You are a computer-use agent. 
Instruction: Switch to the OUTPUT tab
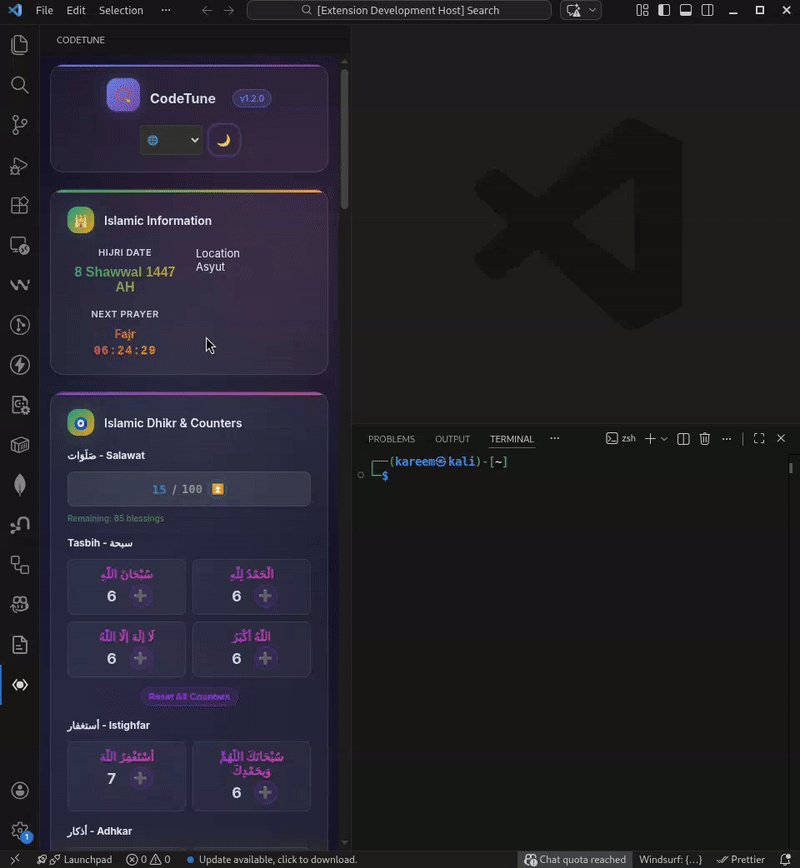pos(452,439)
